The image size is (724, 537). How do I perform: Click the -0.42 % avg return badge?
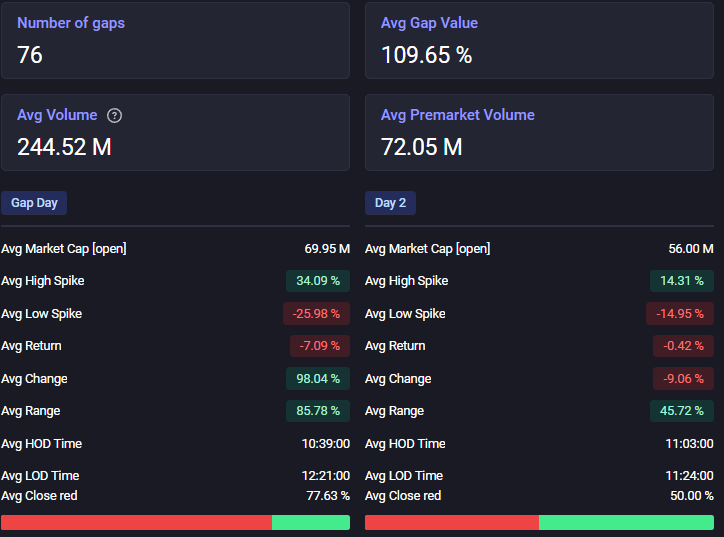pos(683,346)
